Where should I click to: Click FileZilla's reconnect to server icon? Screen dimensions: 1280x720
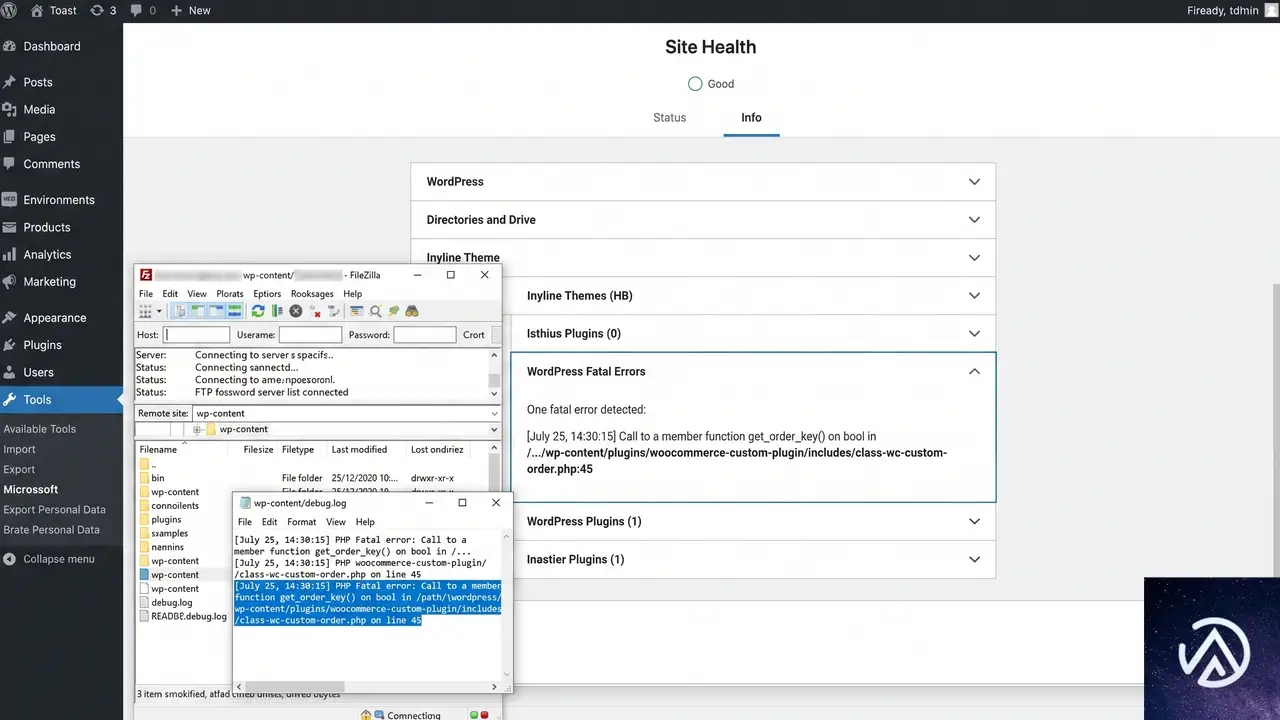tap(334, 312)
